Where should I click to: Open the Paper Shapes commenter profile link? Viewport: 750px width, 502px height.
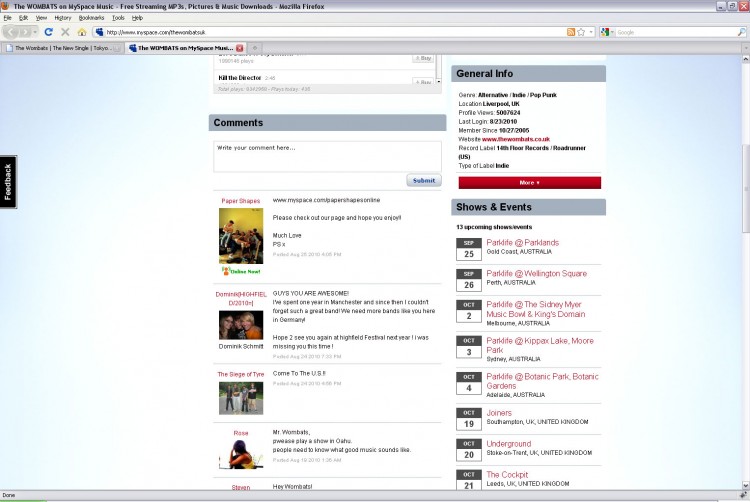[241, 201]
